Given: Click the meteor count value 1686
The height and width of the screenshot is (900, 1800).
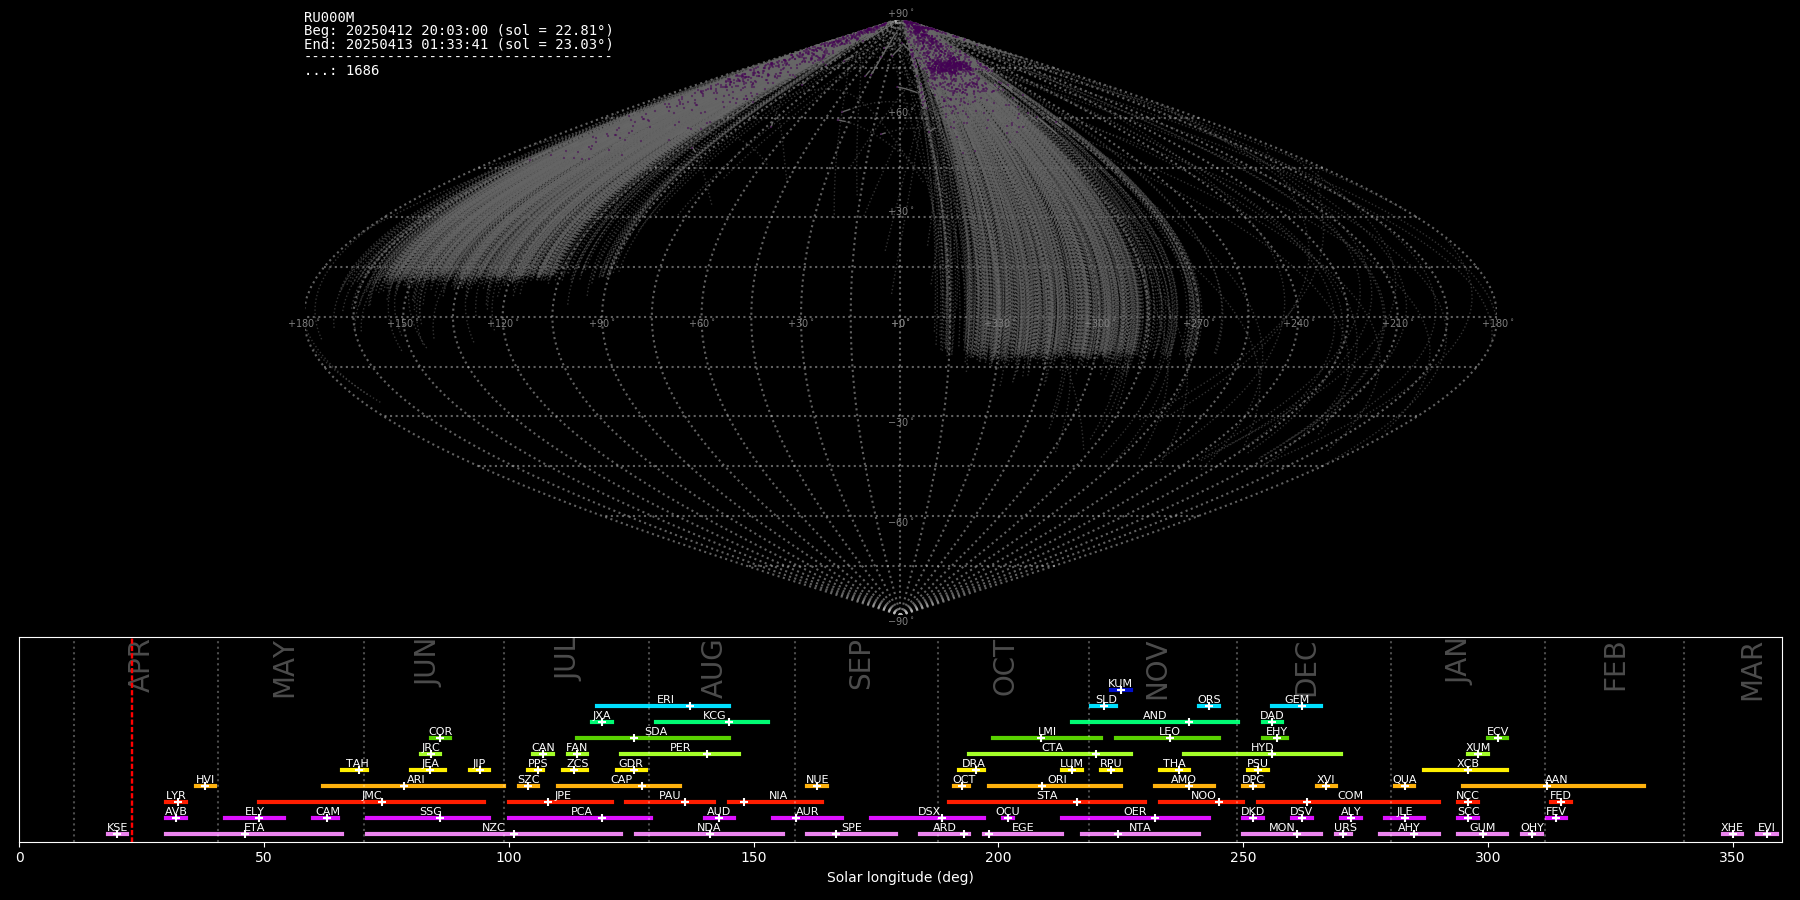Looking at the screenshot, I should click(362, 71).
